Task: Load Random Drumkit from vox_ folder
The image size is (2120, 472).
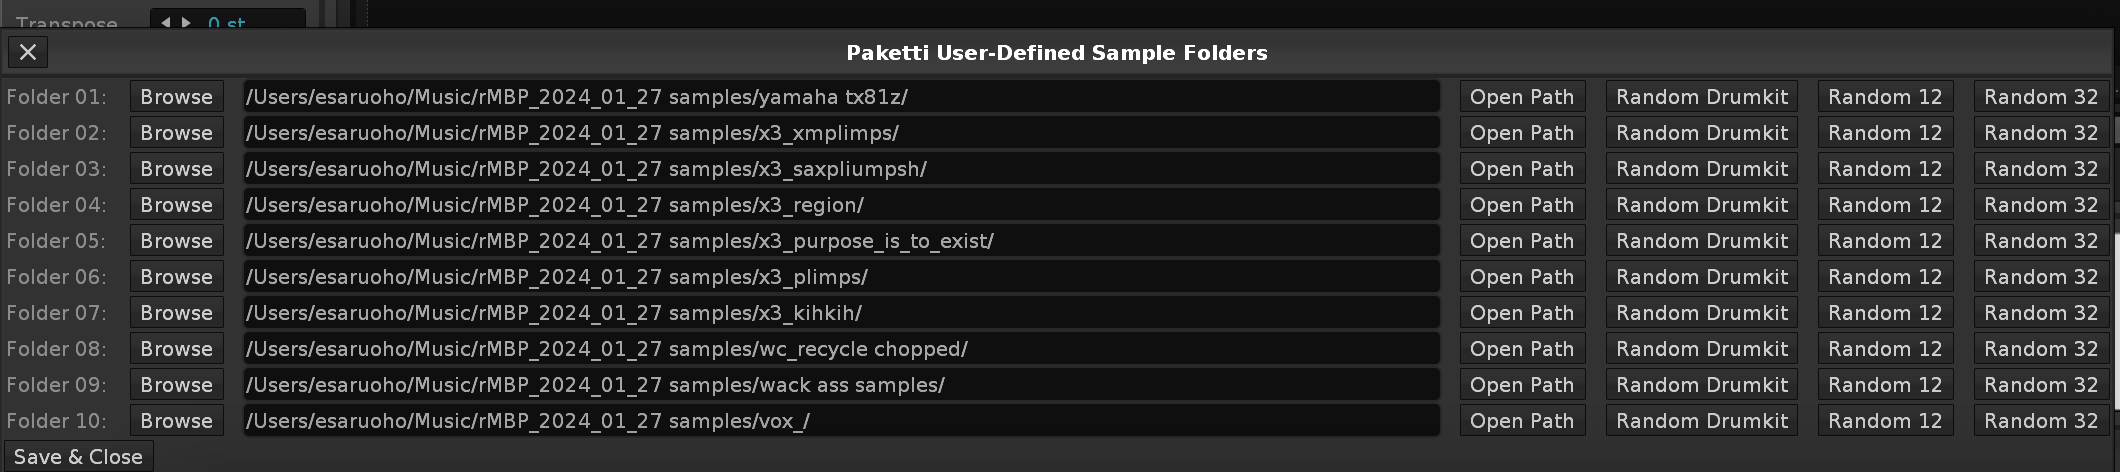Action: click(x=1701, y=421)
